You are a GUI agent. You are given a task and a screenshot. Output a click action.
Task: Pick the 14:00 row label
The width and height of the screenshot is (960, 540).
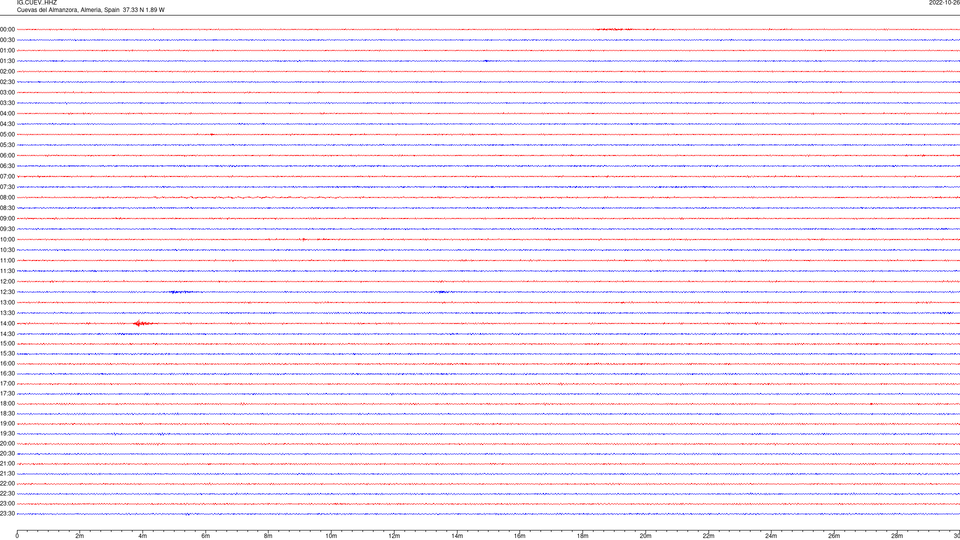tap(7, 323)
